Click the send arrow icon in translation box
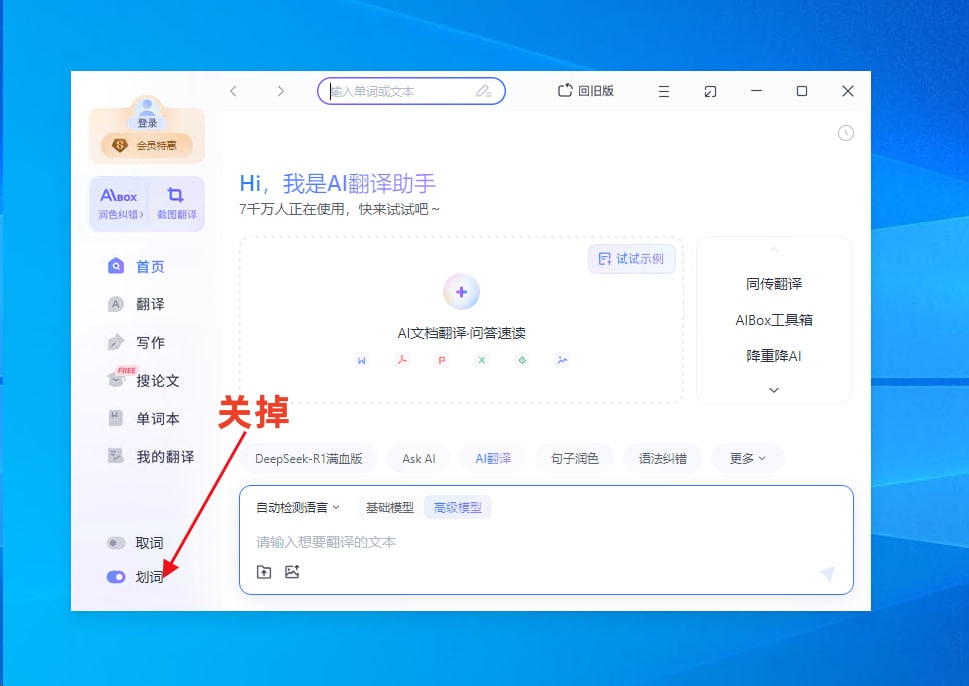Screen dimensions: 969x686 (827, 573)
